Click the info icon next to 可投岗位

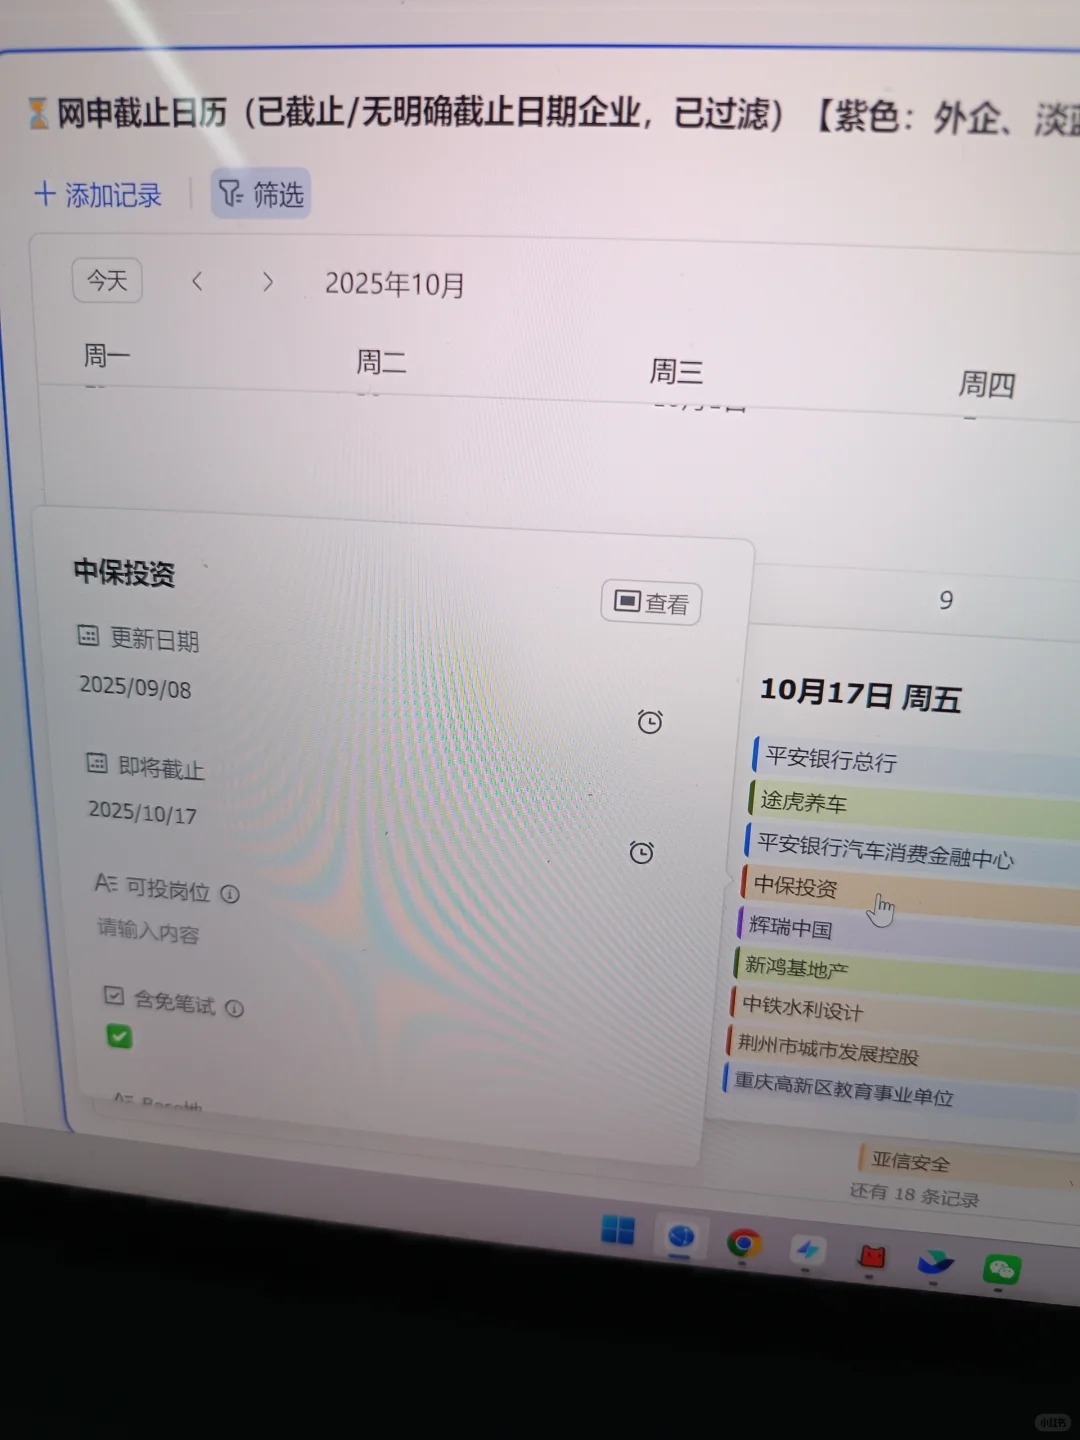(231, 895)
